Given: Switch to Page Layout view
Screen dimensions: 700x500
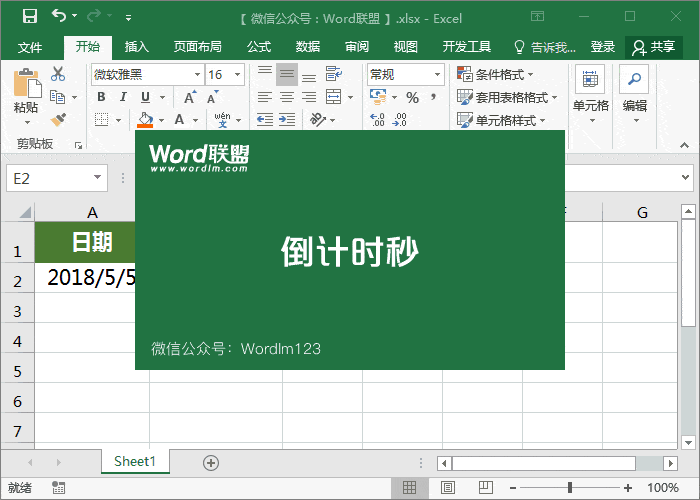Looking at the screenshot, I should coord(437,487).
